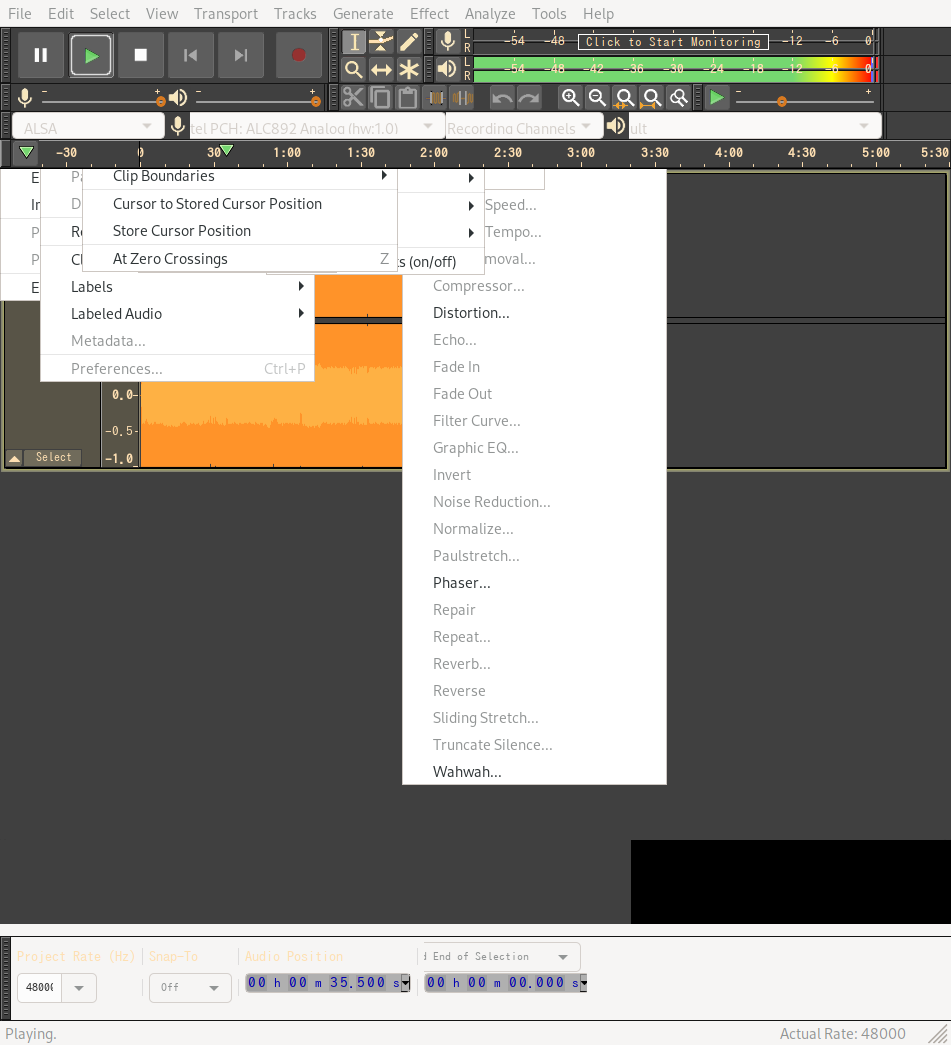Screen dimensions: 951x1045
Task: Click the Cut audio scissors icon
Action: point(352,97)
